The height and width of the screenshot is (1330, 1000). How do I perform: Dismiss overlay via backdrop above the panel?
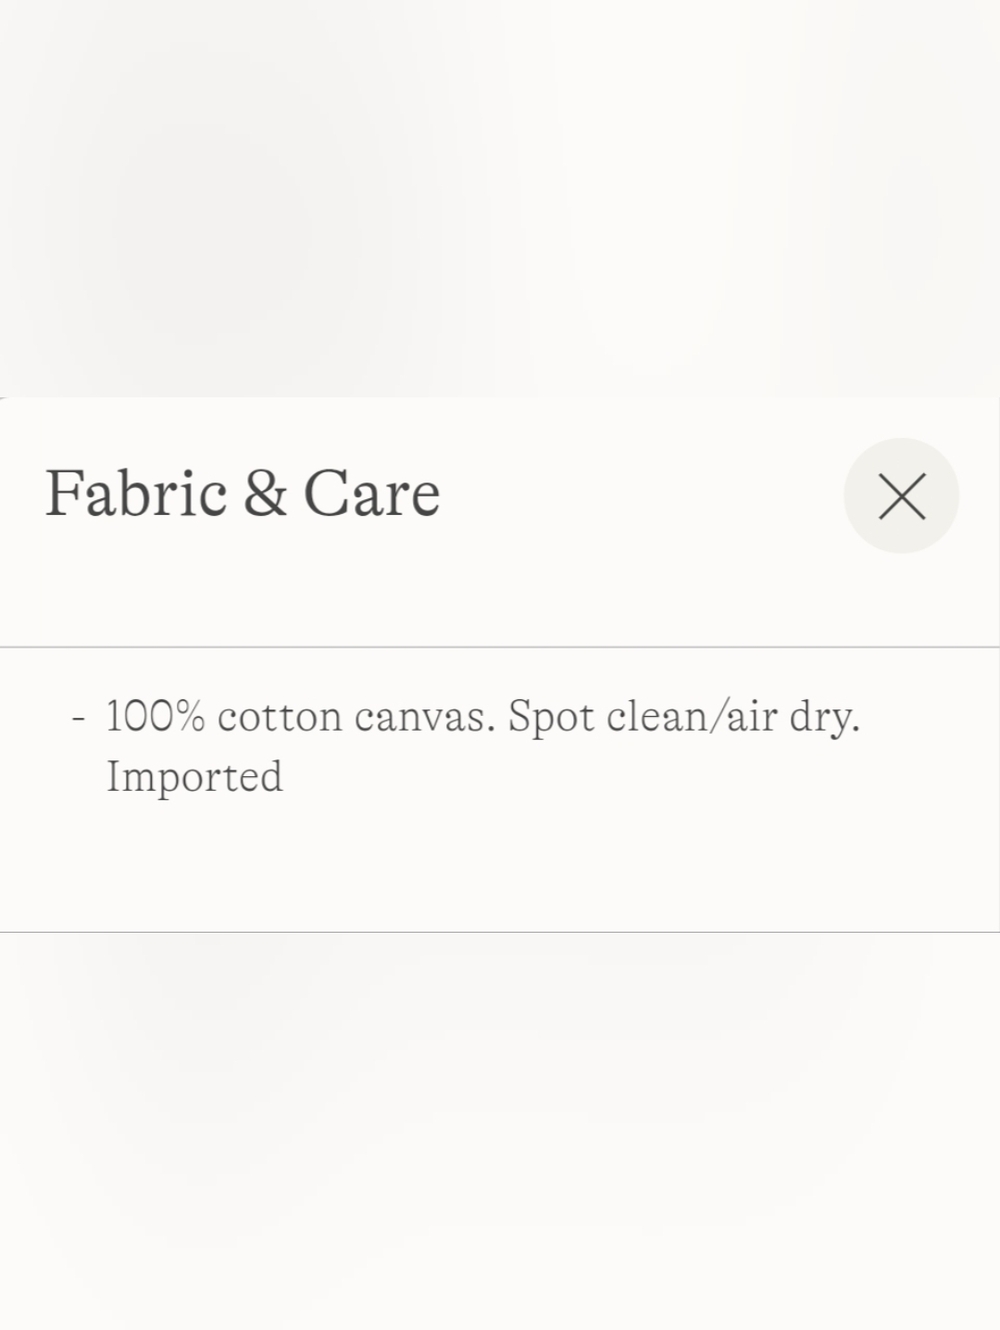pyautogui.click(x=500, y=198)
